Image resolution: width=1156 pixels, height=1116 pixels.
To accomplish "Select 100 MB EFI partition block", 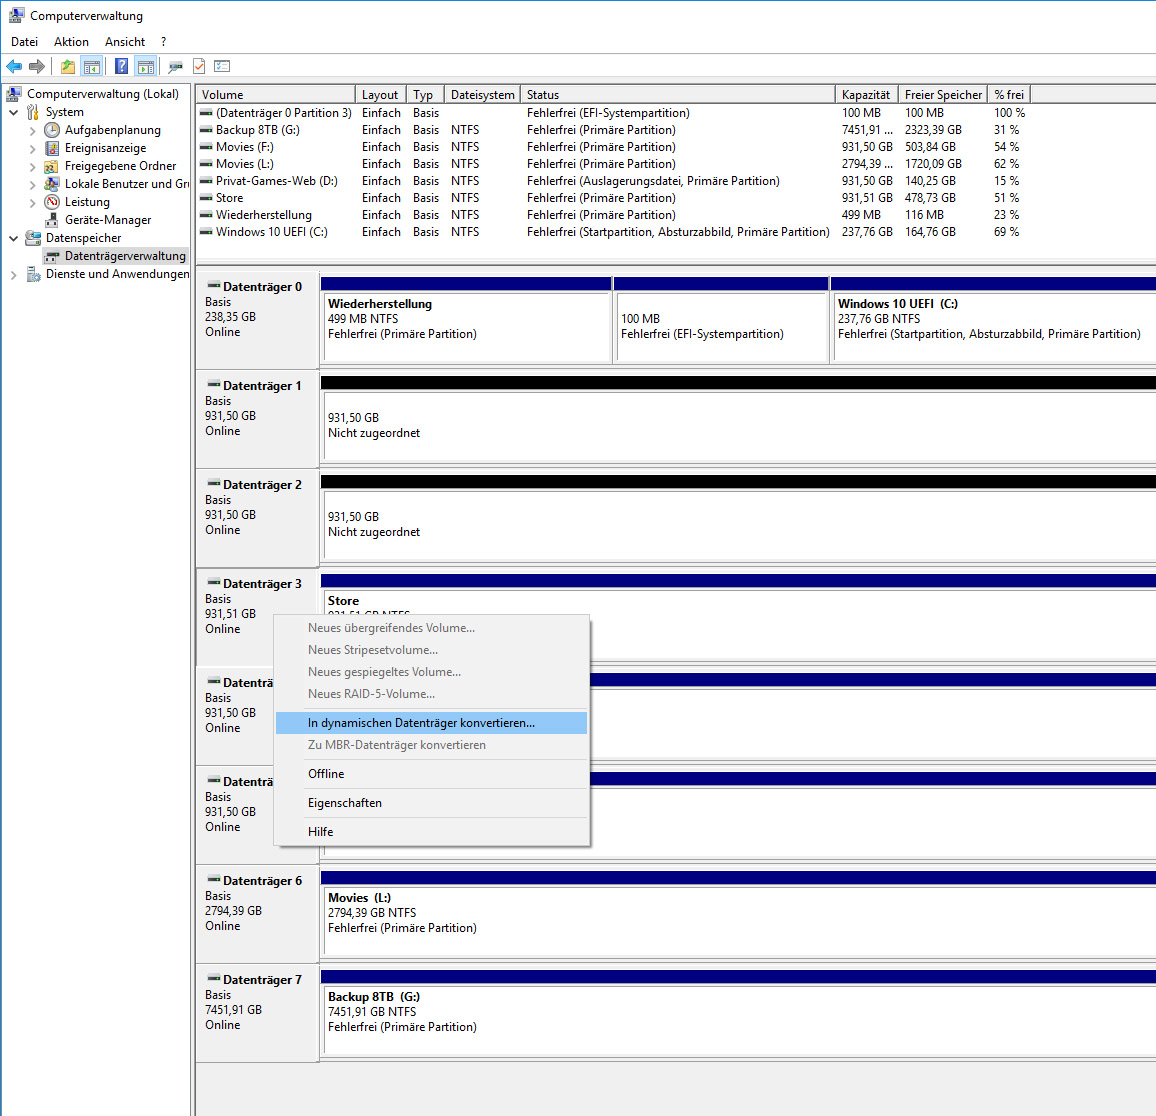I will (x=721, y=321).
